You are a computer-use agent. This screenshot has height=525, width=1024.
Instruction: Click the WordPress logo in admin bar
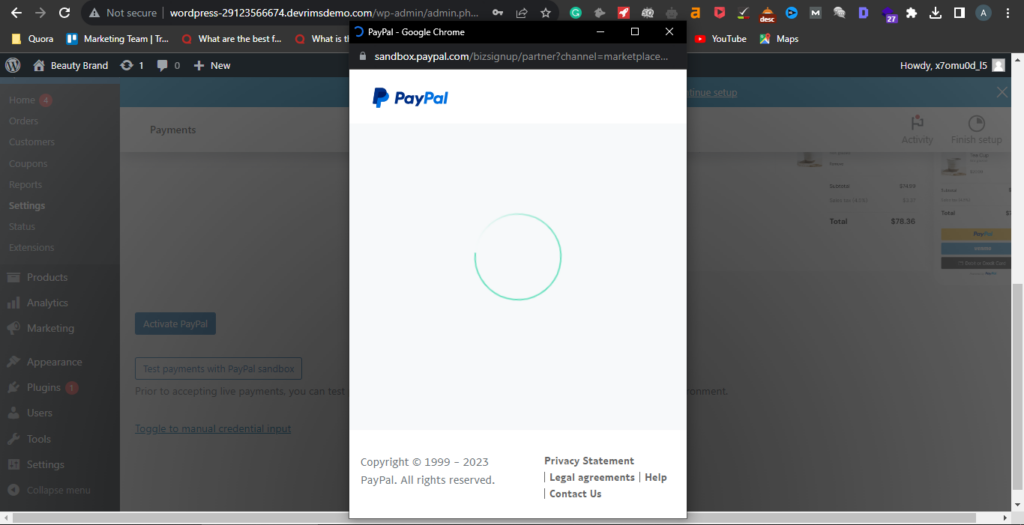pyautogui.click(x=13, y=65)
